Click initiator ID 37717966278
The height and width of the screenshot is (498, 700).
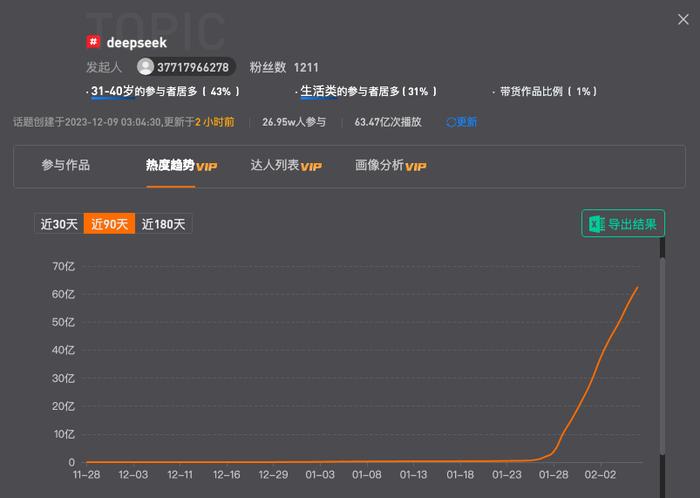pos(193,67)
